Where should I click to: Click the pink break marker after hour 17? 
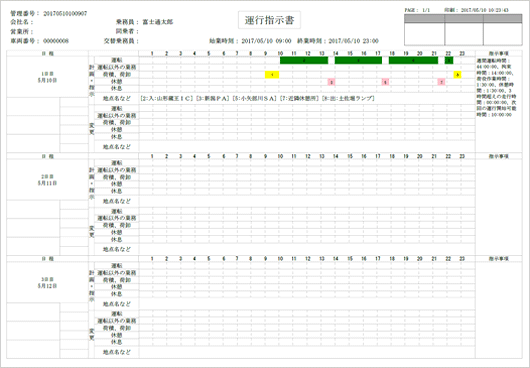click(x=385, y=82)
